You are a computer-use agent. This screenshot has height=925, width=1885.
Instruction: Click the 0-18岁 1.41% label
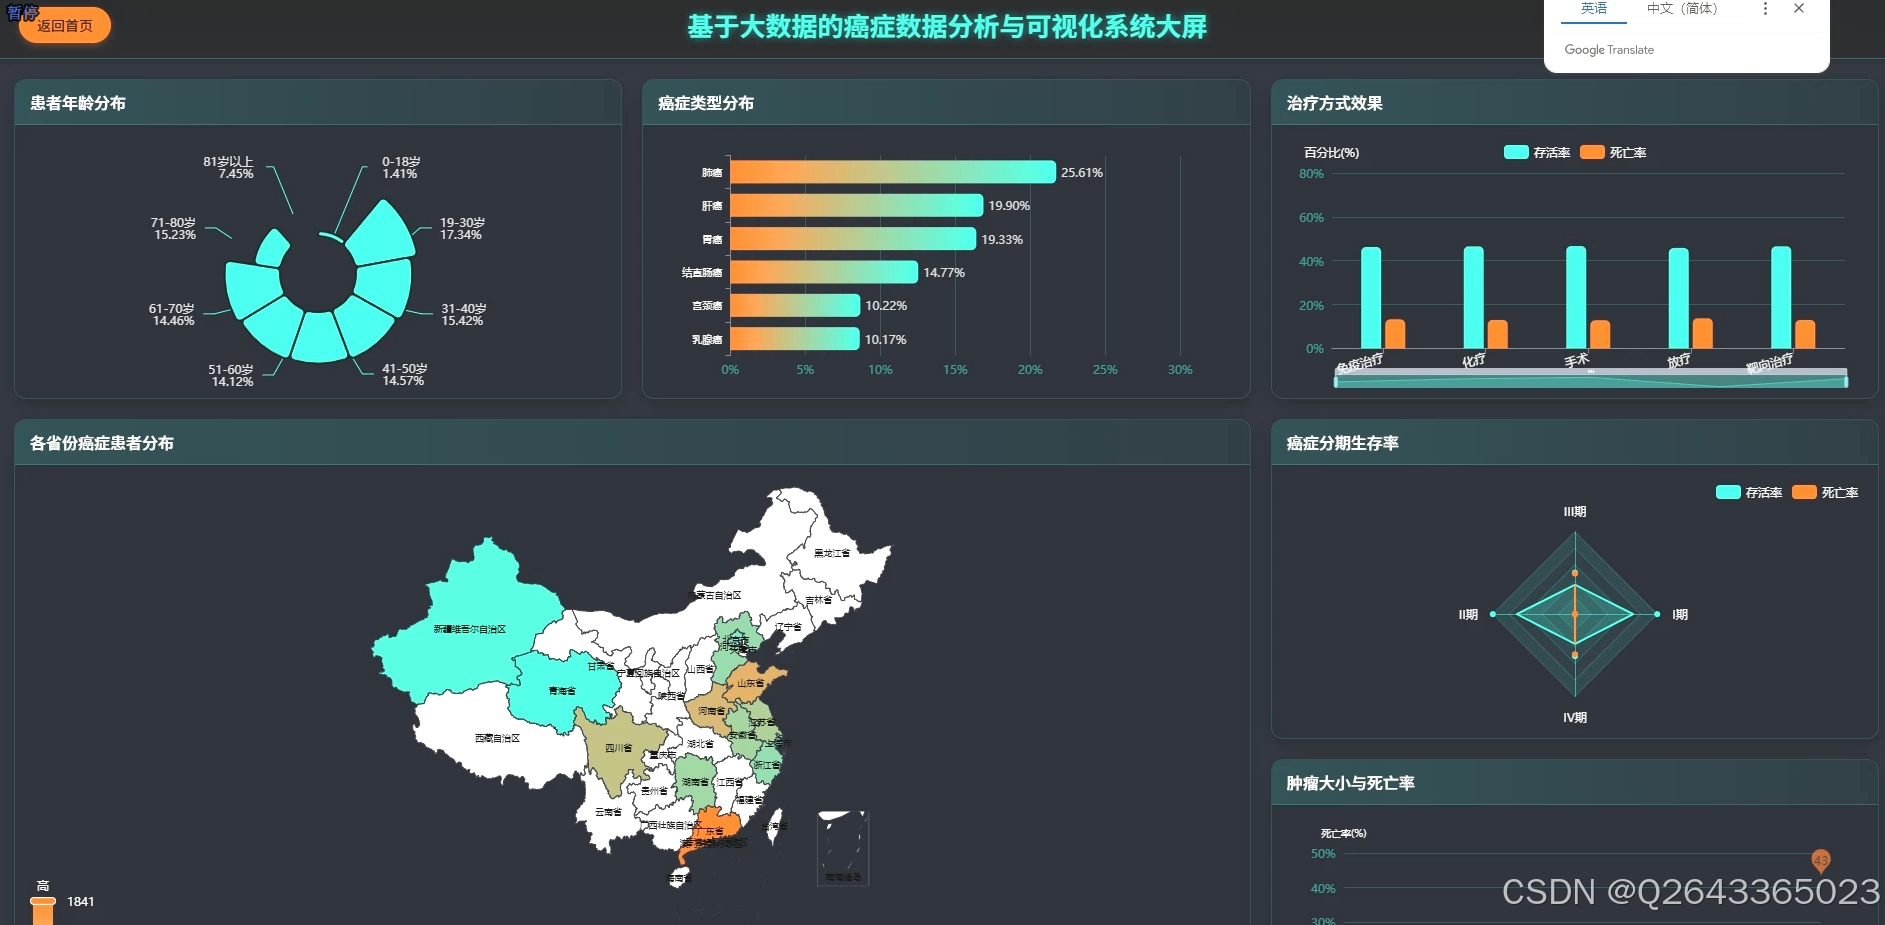click(x=401, y=167)
